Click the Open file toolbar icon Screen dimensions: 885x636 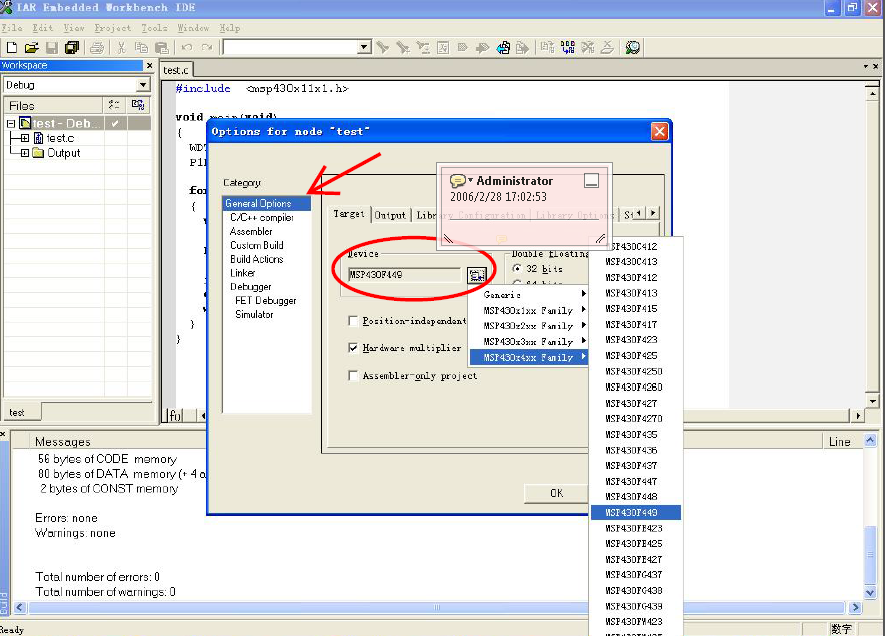32,48
